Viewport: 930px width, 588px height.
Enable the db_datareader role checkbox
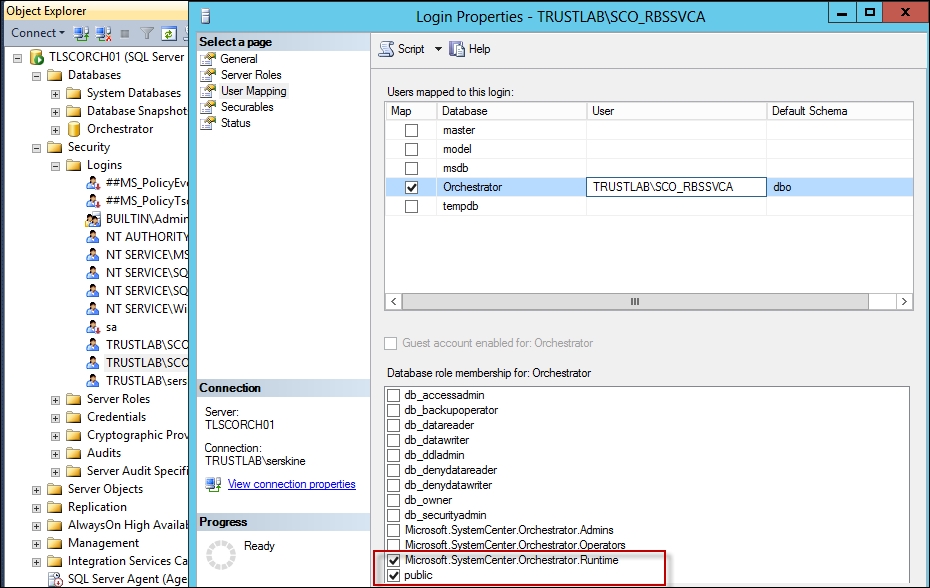point(393,425)
